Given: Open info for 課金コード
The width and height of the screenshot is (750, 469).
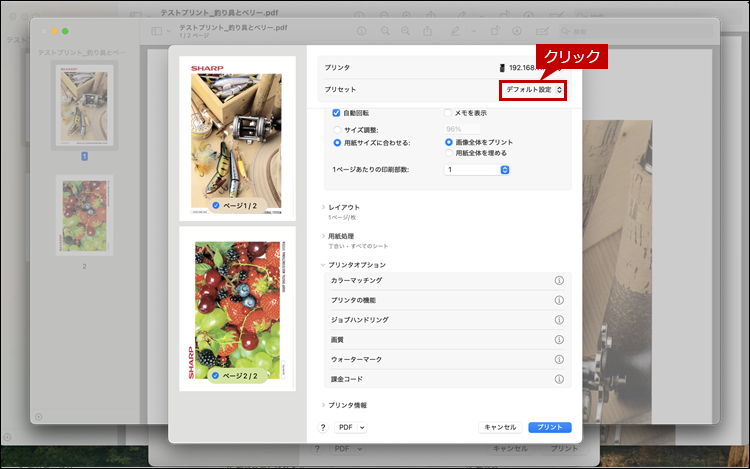Looking at the screenshot, I should pos(559,379).
